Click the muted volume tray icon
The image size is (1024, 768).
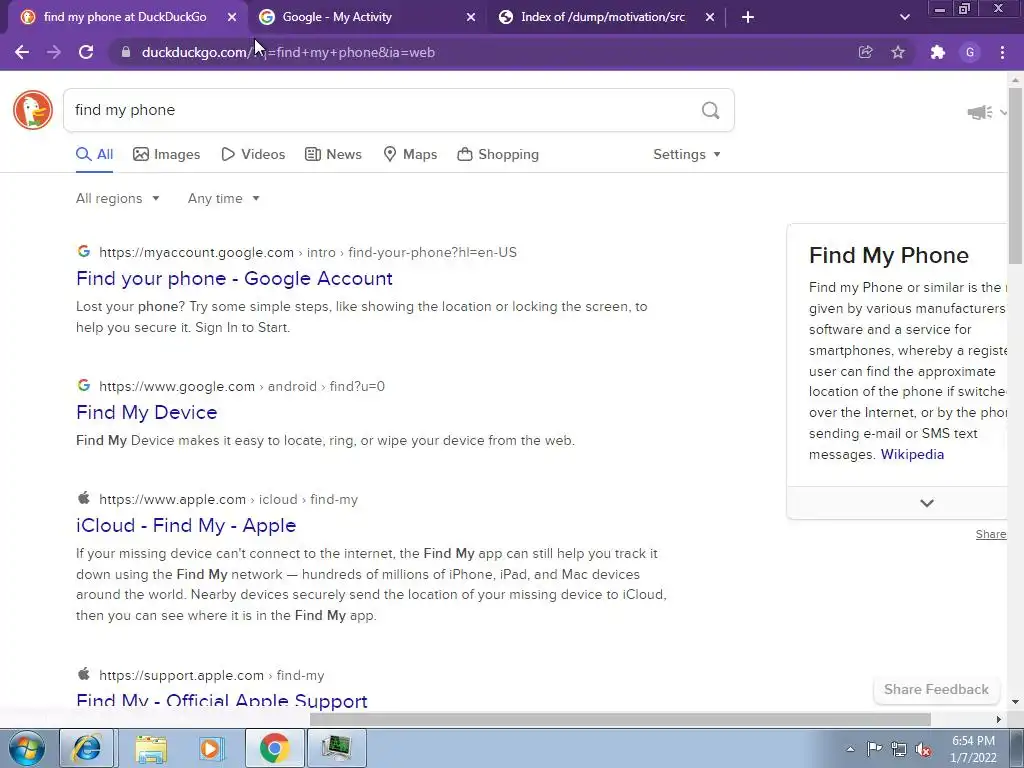pos(923,749)
